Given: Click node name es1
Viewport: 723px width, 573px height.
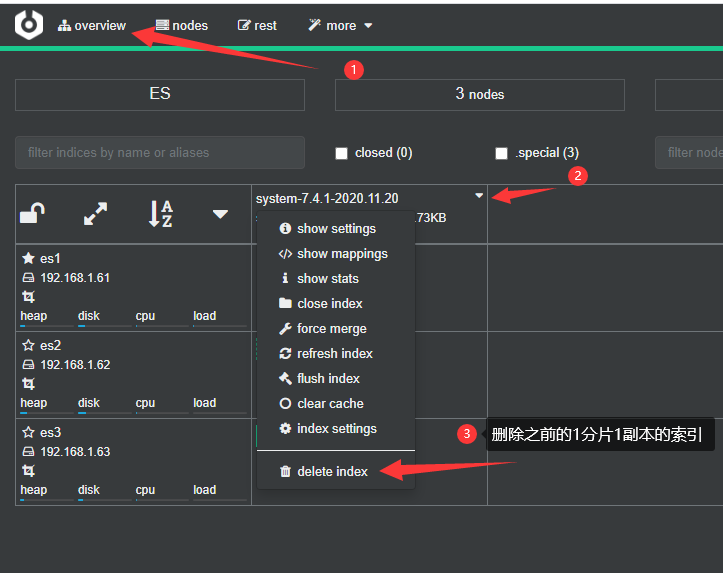Looking at the screenshot, I should [x=50, y=259].
